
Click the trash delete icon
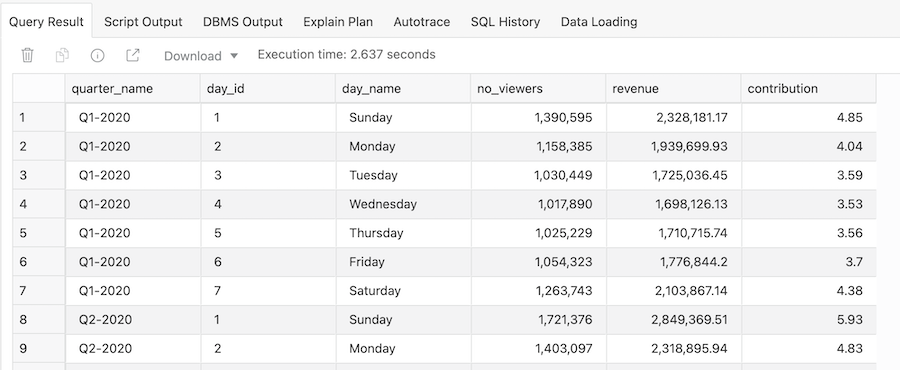28,55
